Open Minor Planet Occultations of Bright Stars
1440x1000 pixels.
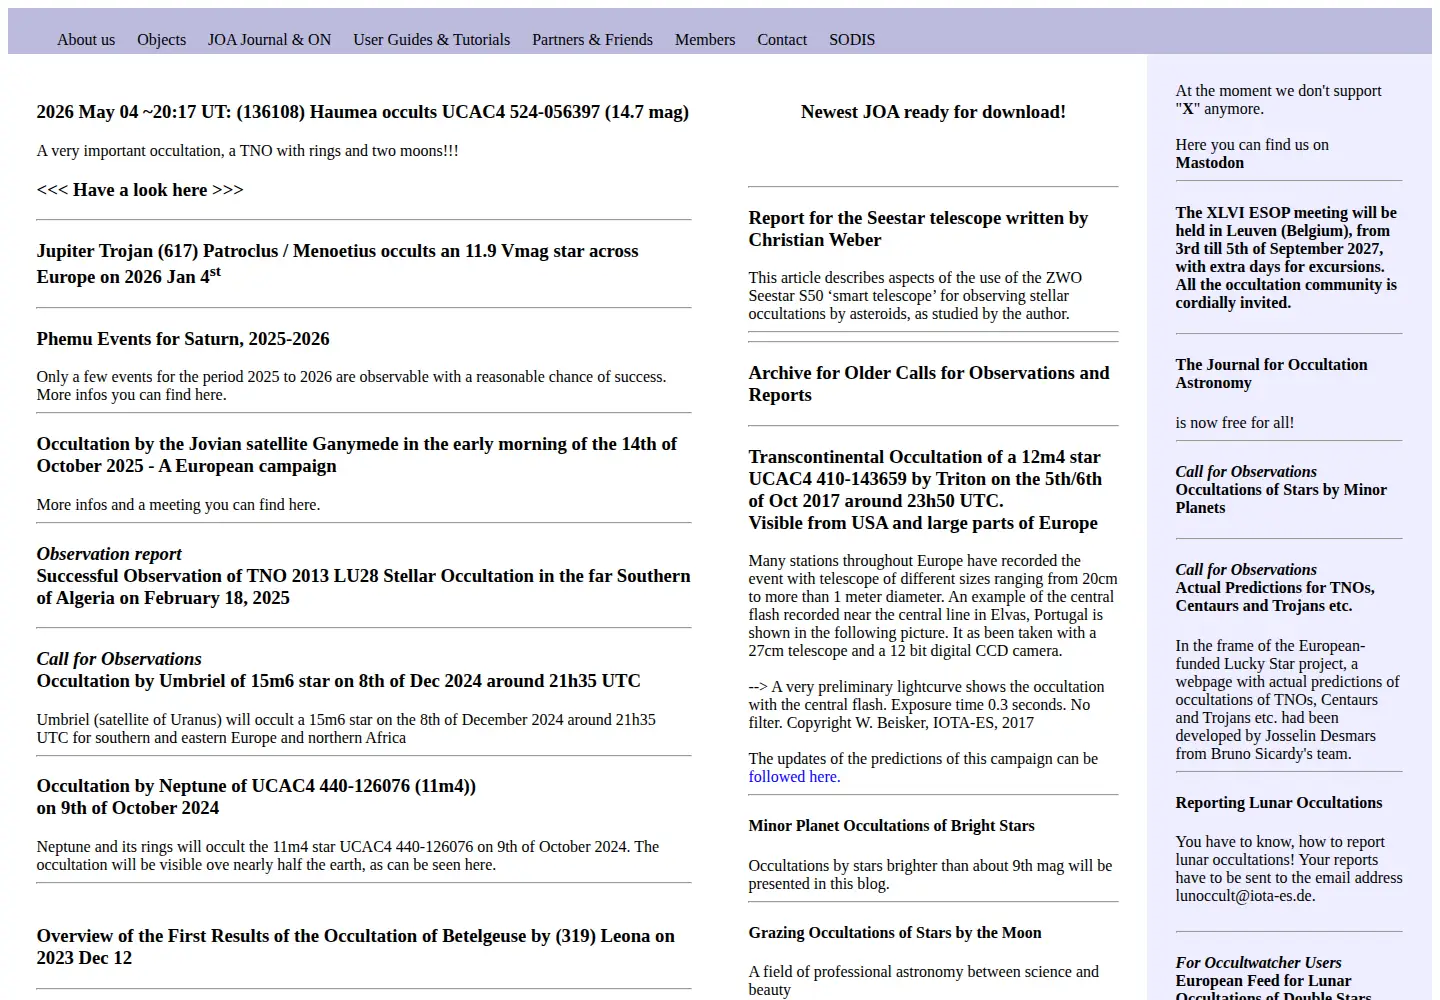(x=891, y=826)
